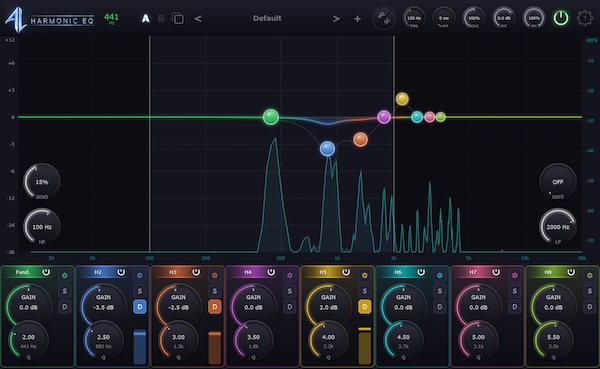Screen dimensions: 600x369
Task: Click the 120 Hz frequency knob in header
Action: 414,18
